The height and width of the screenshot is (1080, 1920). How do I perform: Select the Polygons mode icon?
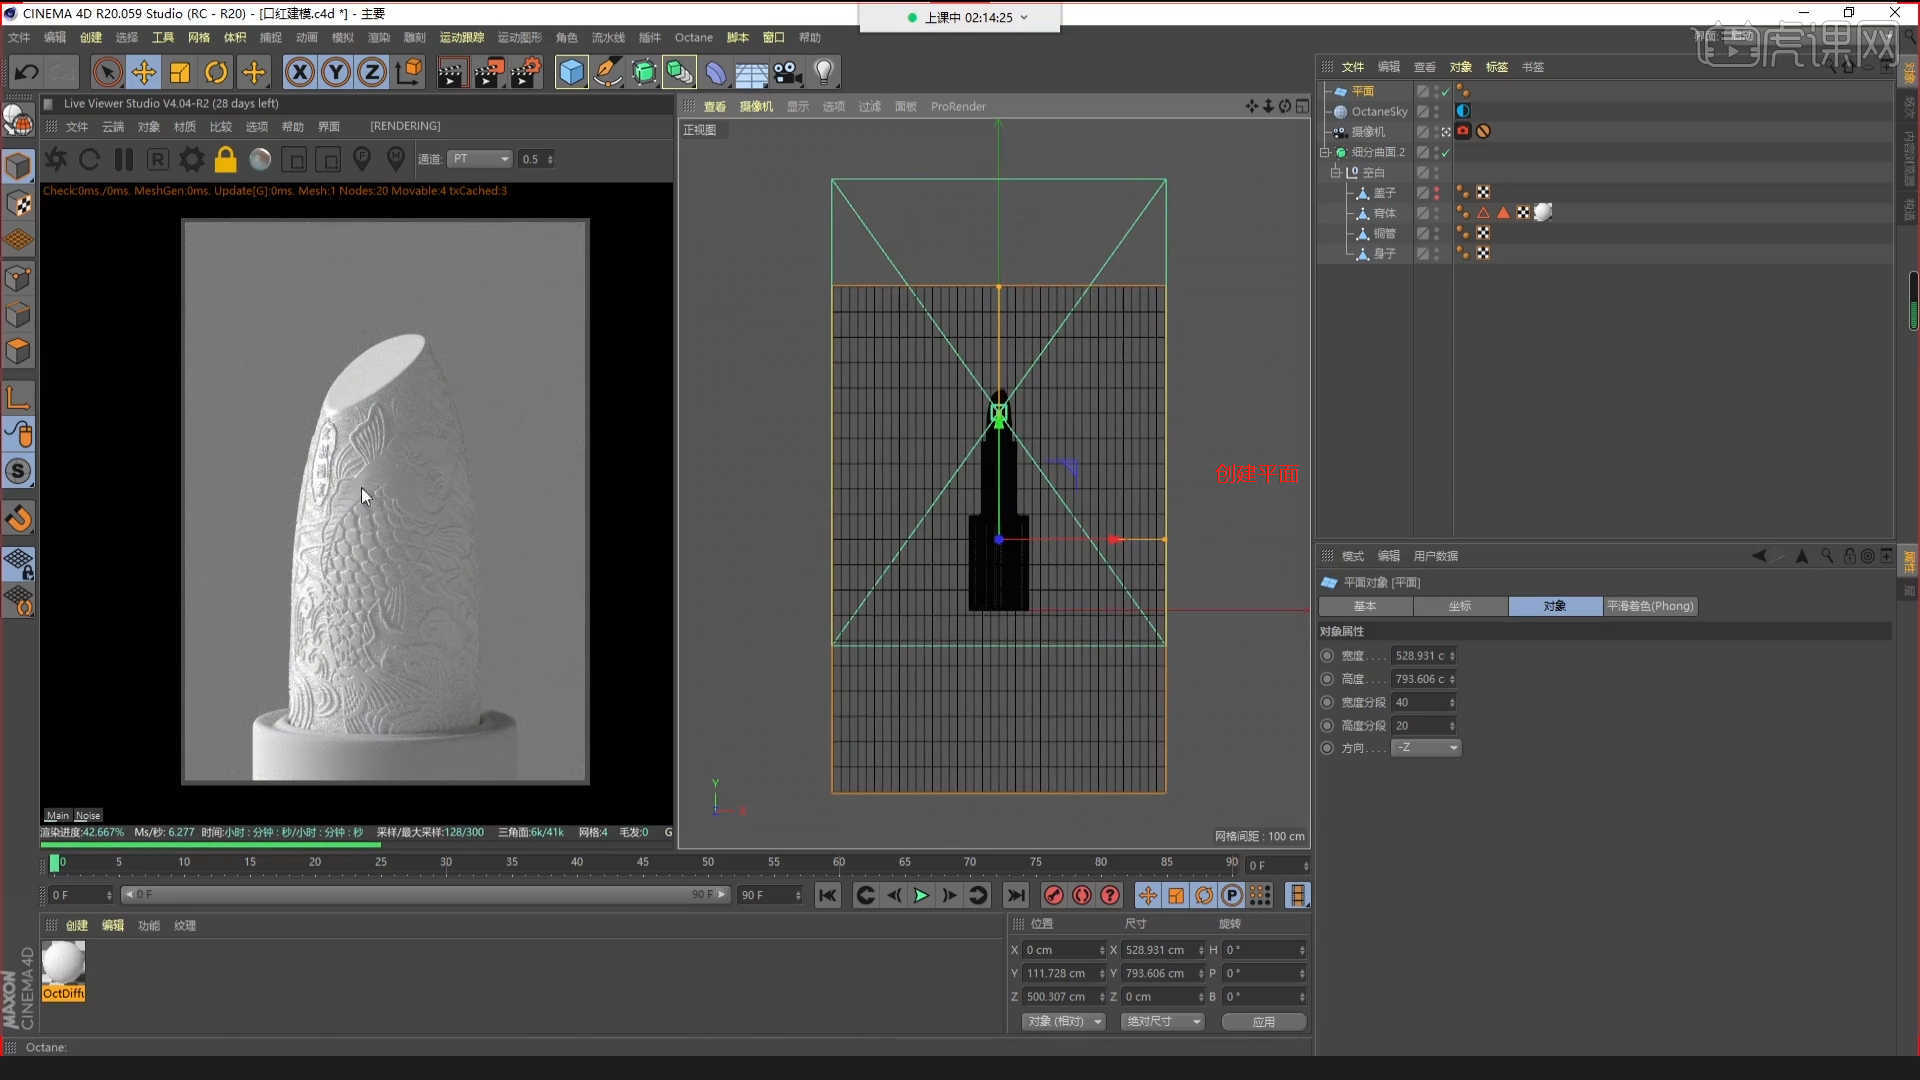(x=18, y=351)
